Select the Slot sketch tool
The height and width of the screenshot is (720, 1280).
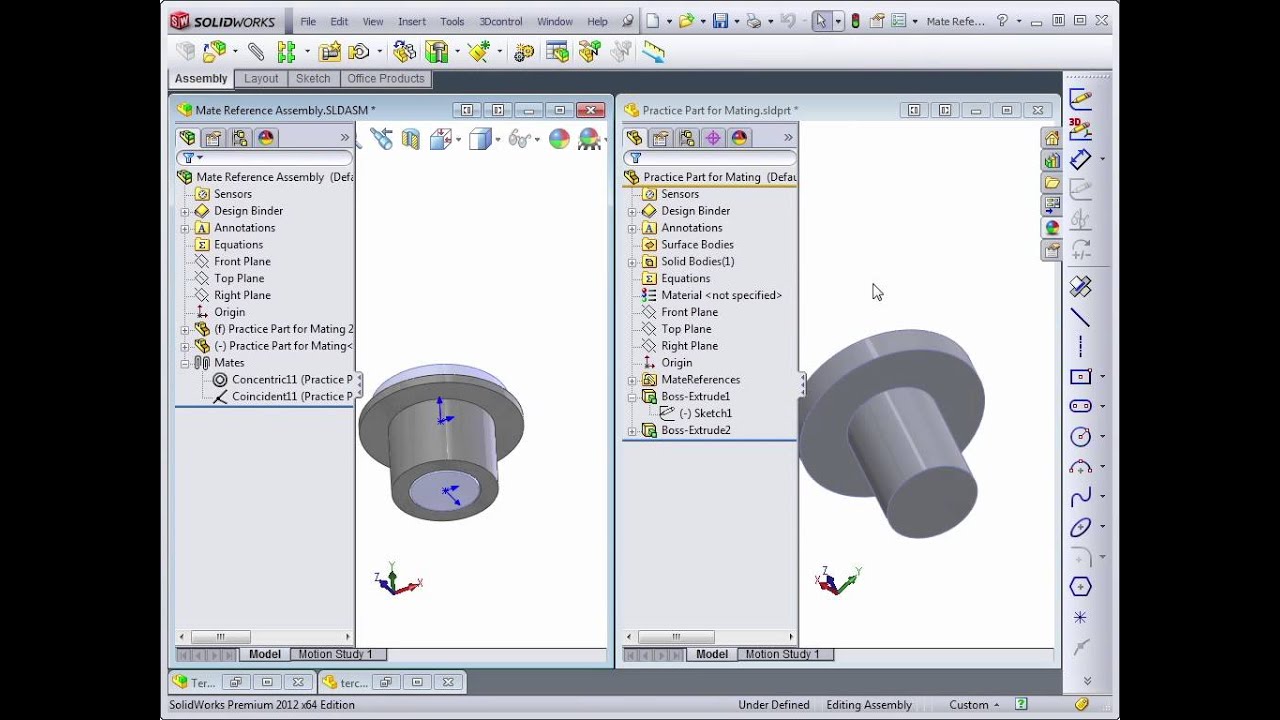coord(1080,406)
